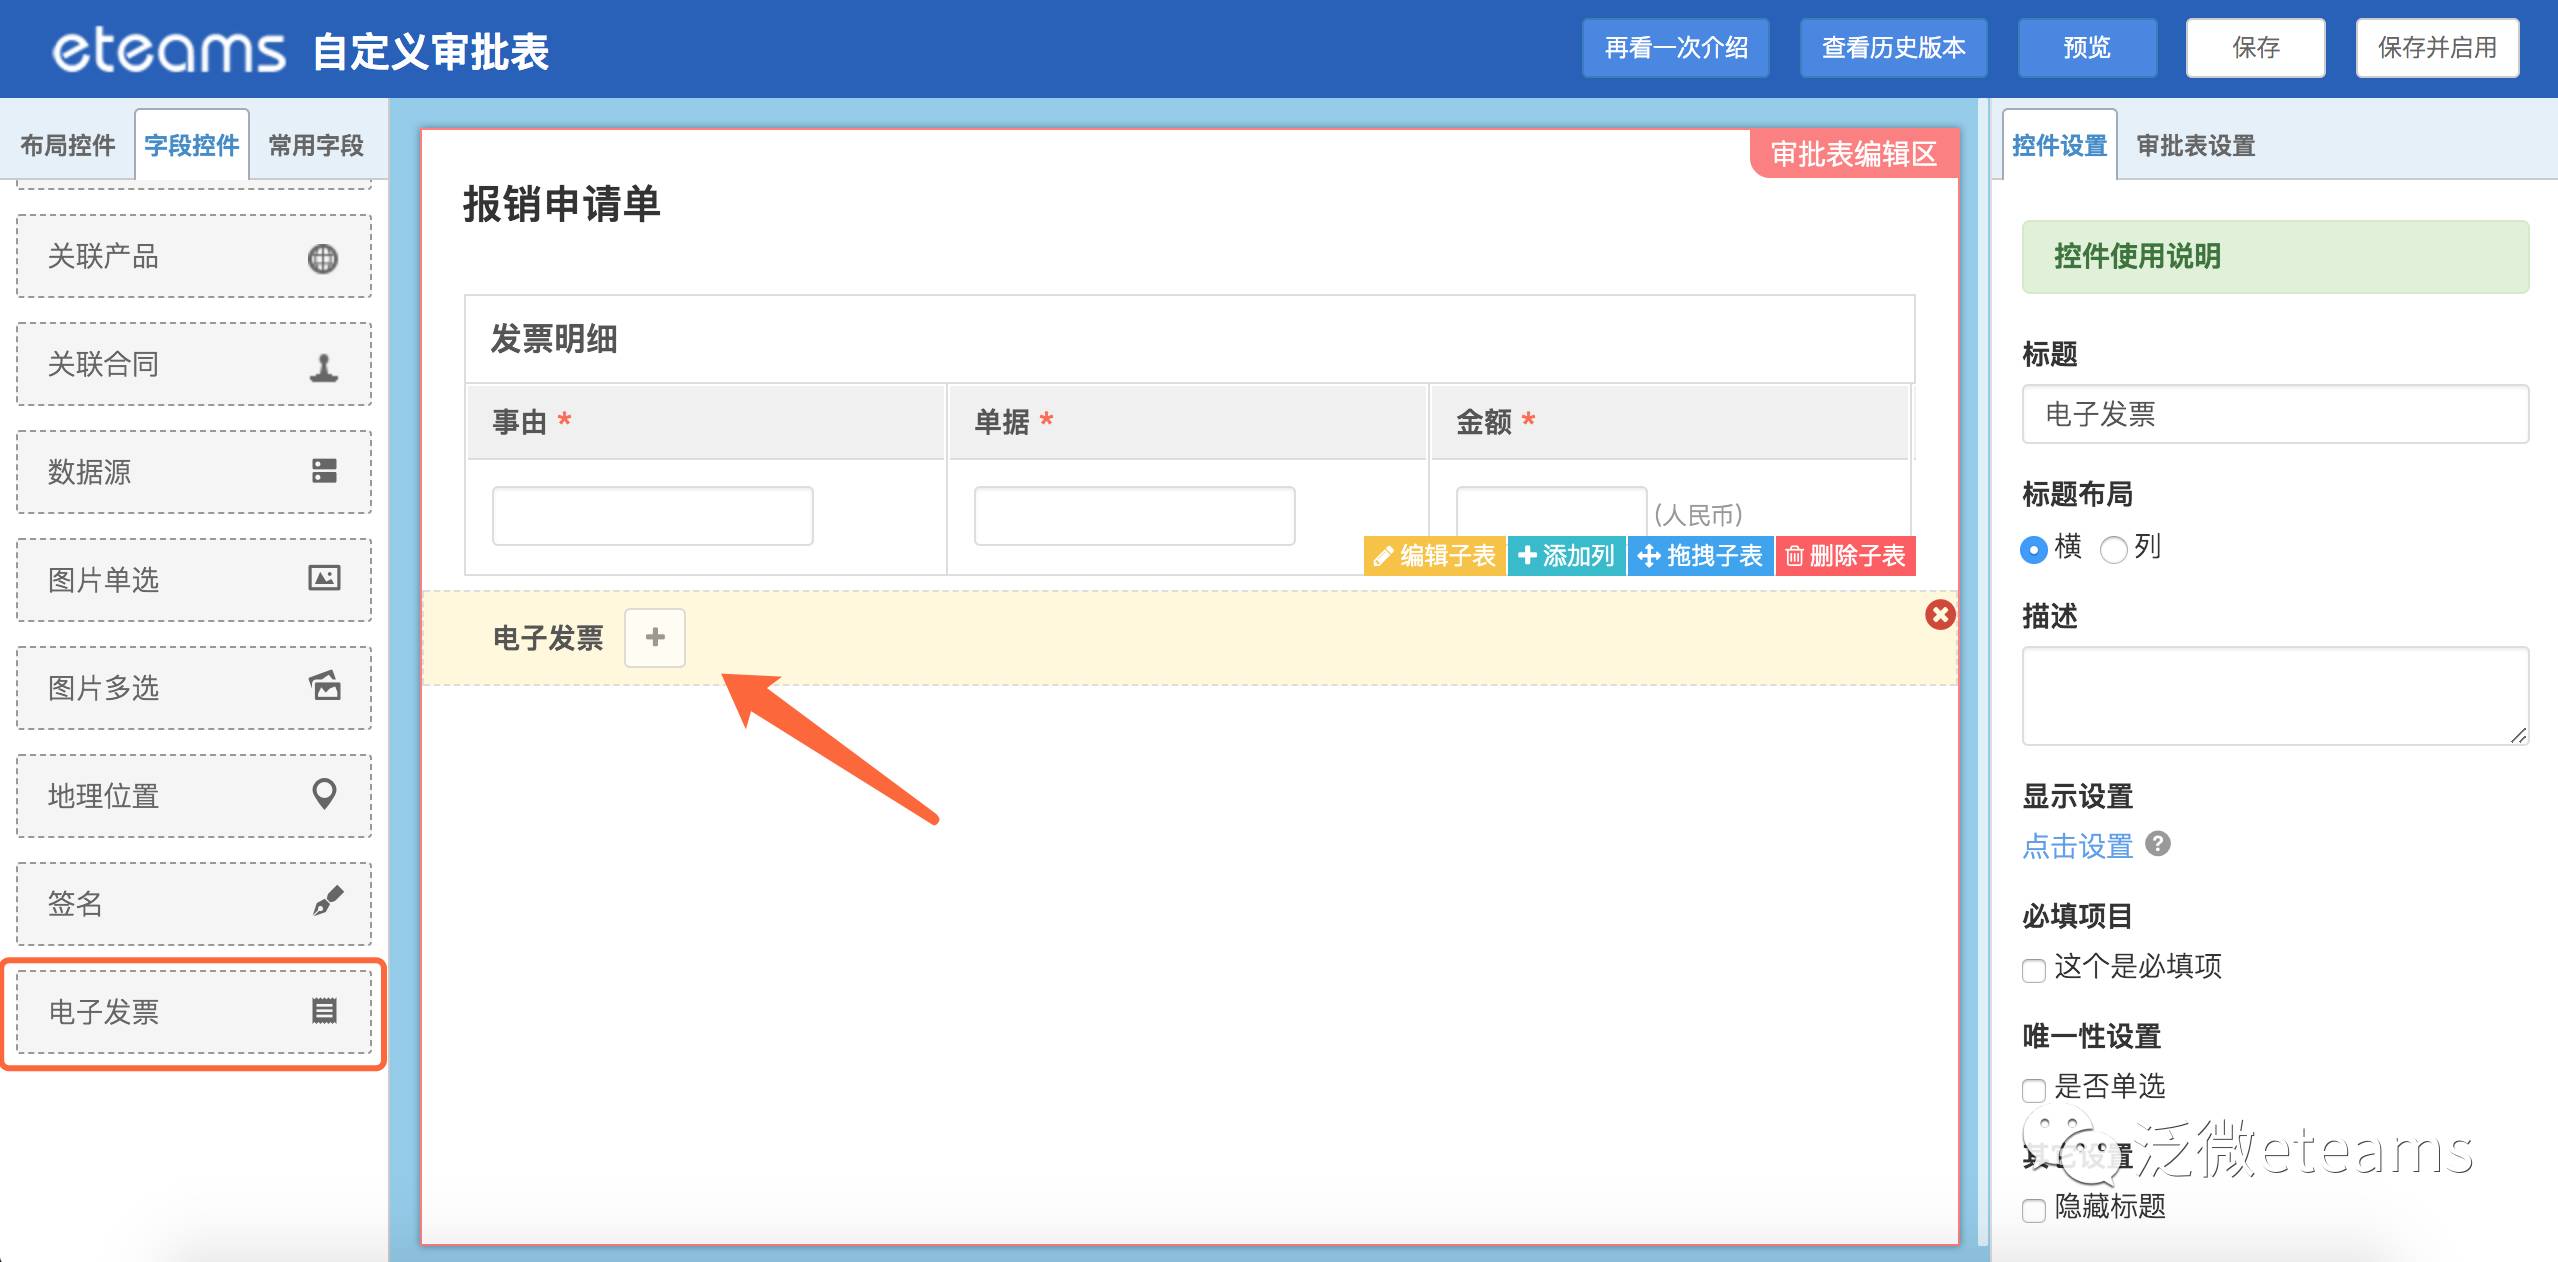The width and height of the screenshot is (2558, 1262).
Task: Click the map pin icon on 地理位置
Action: pyautogui.click(x=324, y=794)
